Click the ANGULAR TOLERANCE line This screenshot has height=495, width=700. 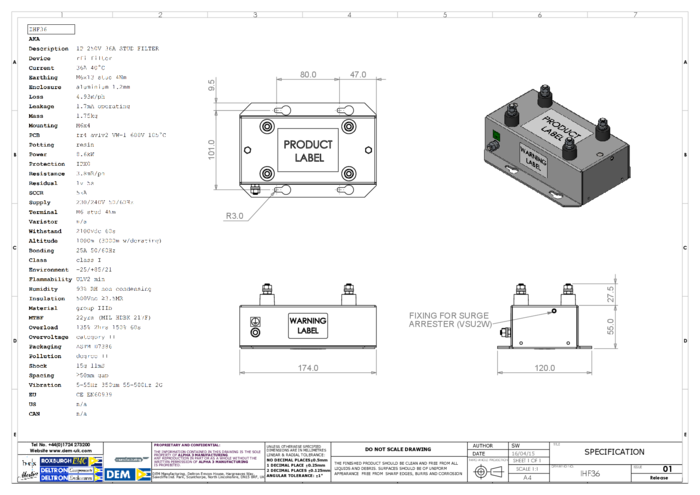[295, 476]
